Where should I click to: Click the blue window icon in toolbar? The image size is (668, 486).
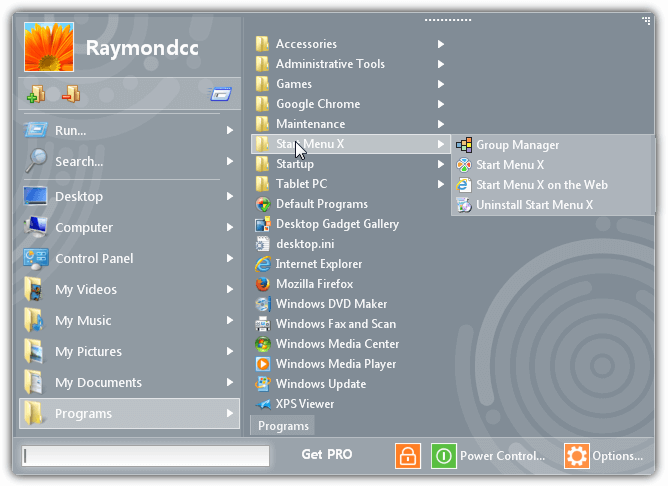point(221,94)
